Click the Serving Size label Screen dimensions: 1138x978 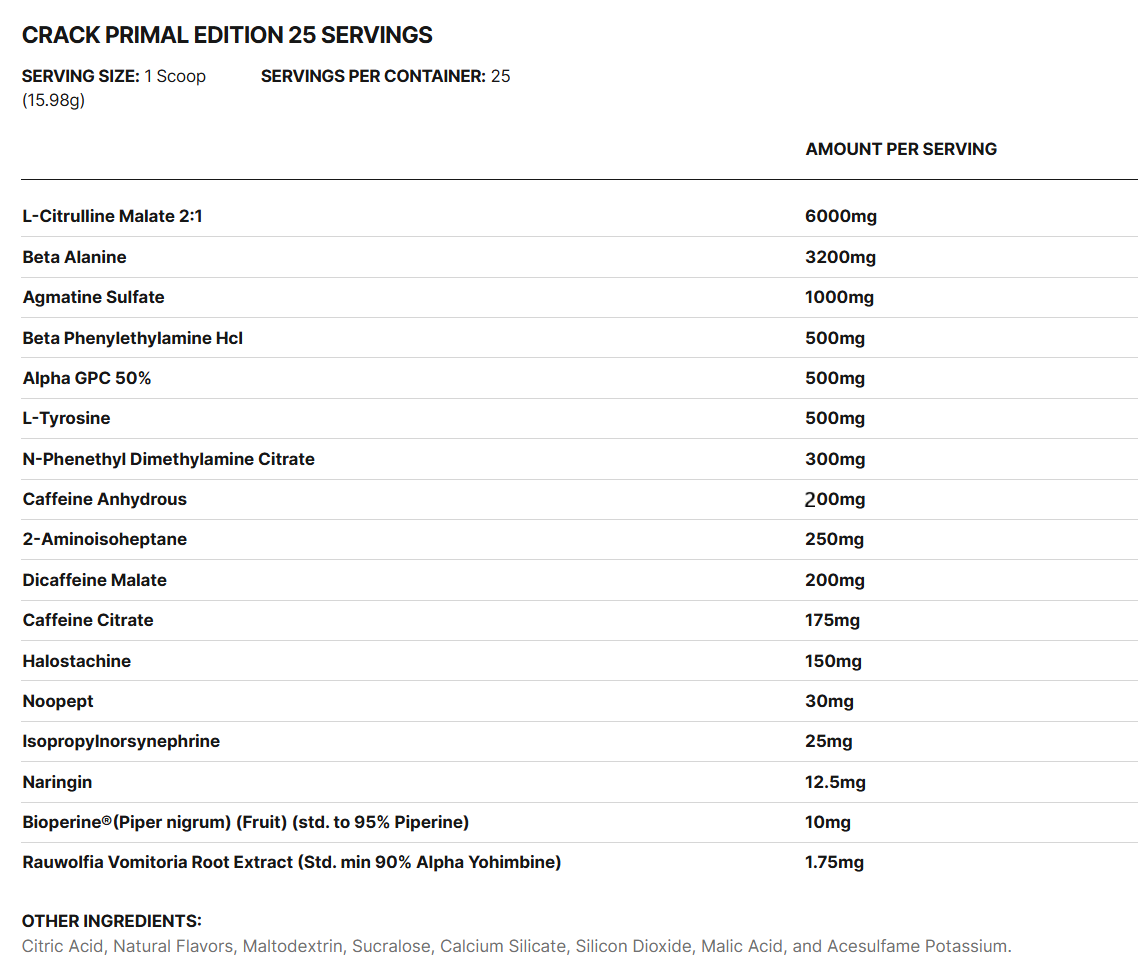point(80,76)
